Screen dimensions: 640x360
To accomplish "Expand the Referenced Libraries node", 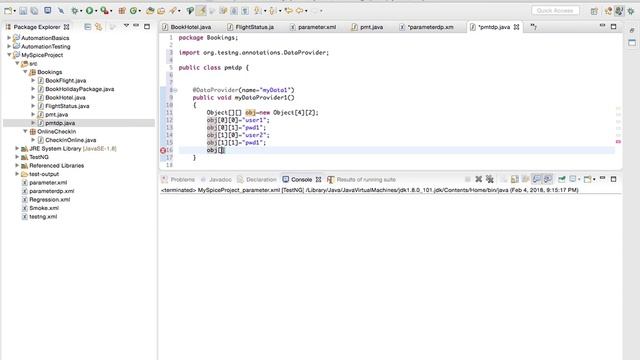I will pyautogui.click(x=17, y=165).
